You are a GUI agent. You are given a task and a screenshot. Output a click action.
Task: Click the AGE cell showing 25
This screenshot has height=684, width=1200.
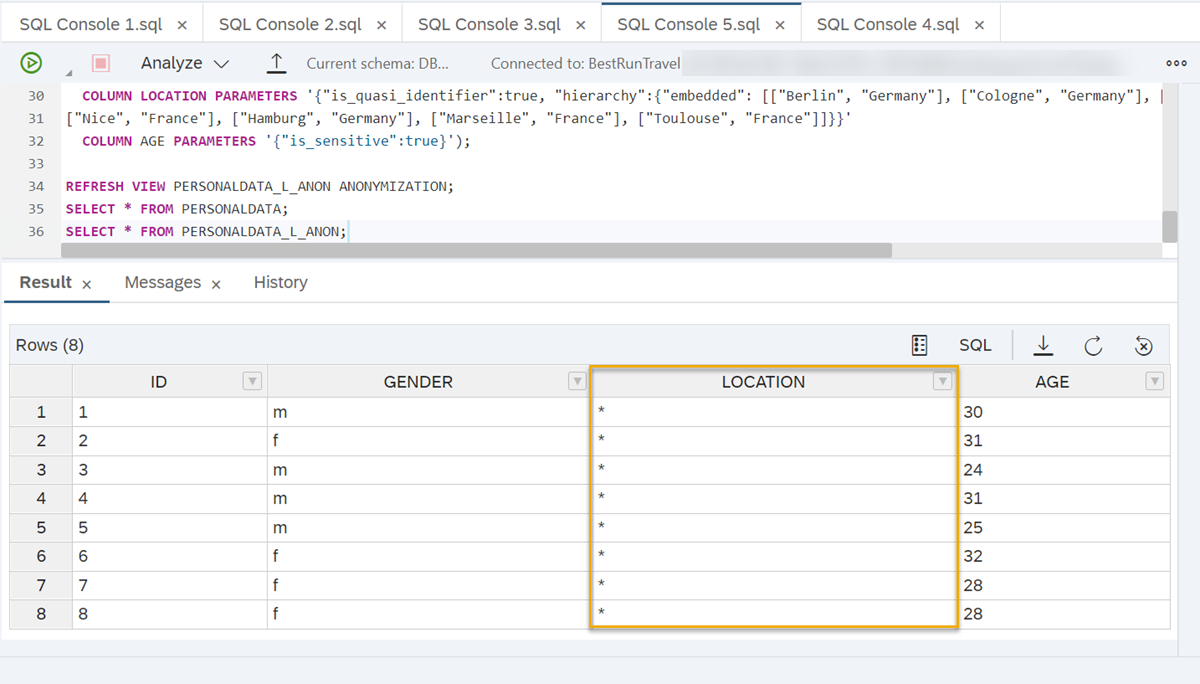[x=1064, y=527]
